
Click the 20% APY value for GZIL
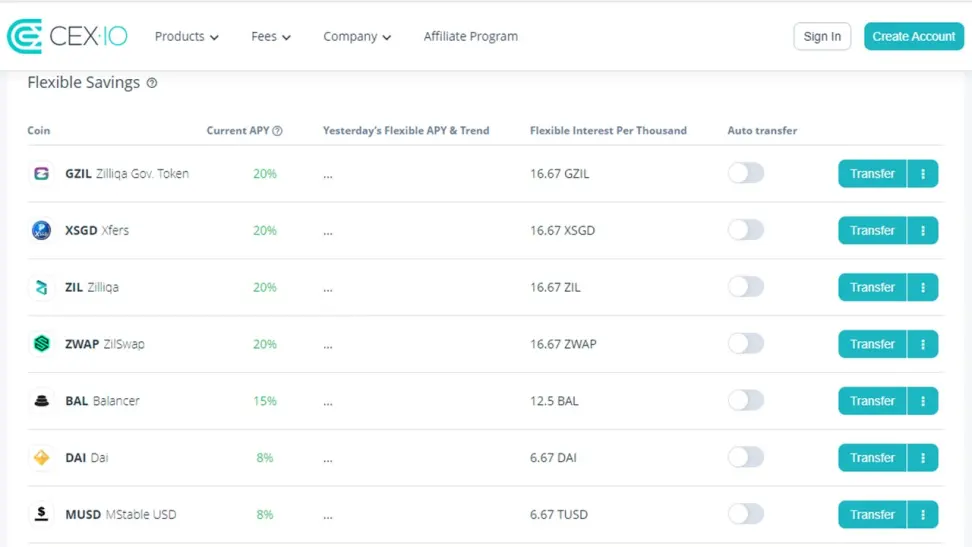click(x=265, y=174)
